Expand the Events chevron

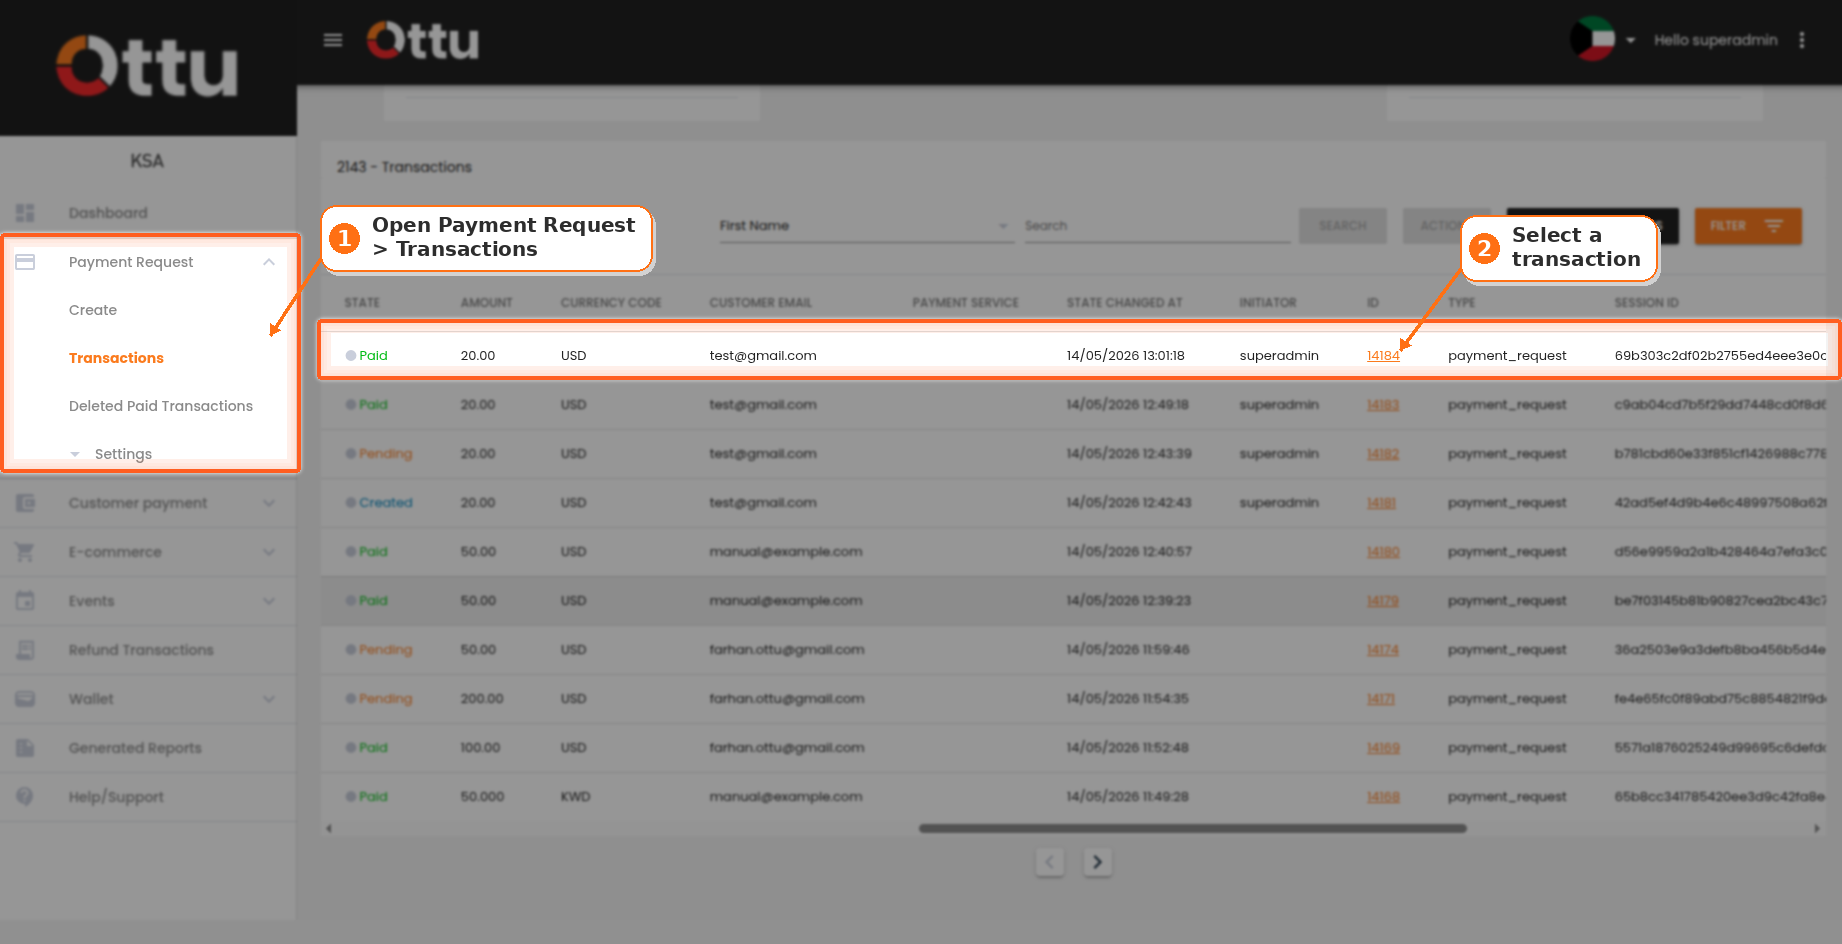tap(269, 601)
